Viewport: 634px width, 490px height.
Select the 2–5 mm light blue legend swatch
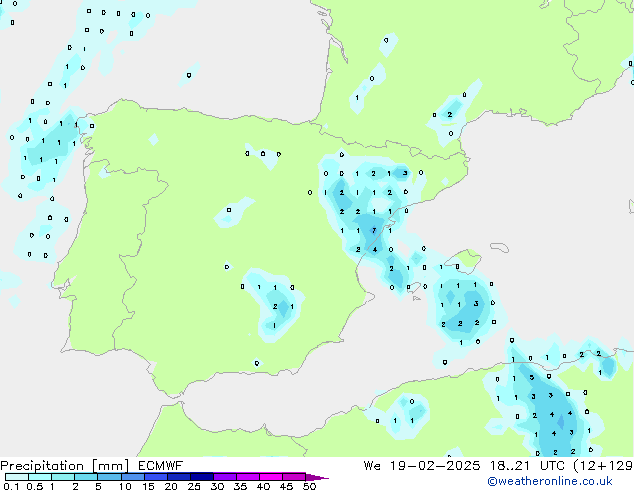pyautogui.click(x=88, y=477)
